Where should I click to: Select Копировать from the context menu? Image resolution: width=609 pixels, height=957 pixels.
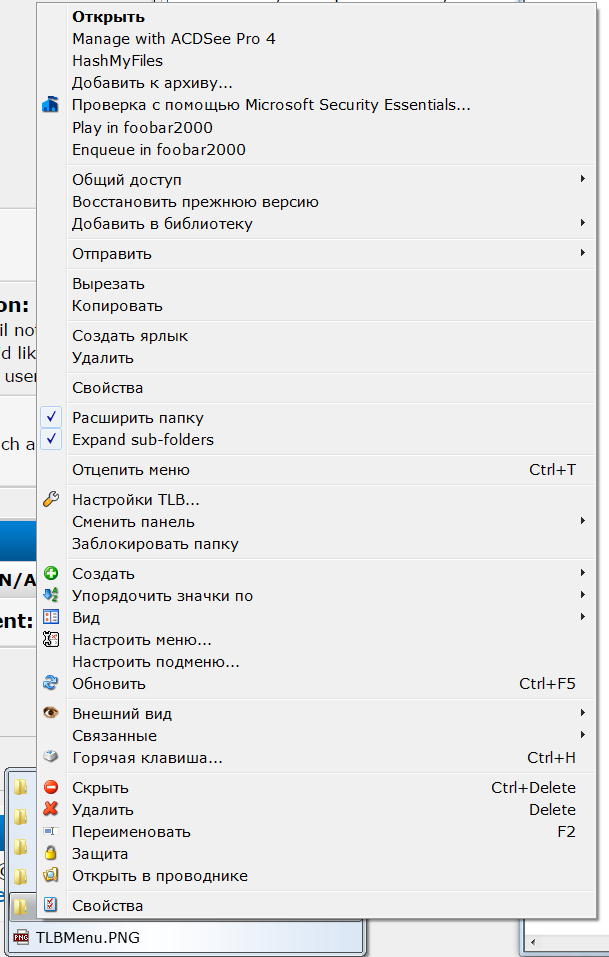(x=117, y=306)
